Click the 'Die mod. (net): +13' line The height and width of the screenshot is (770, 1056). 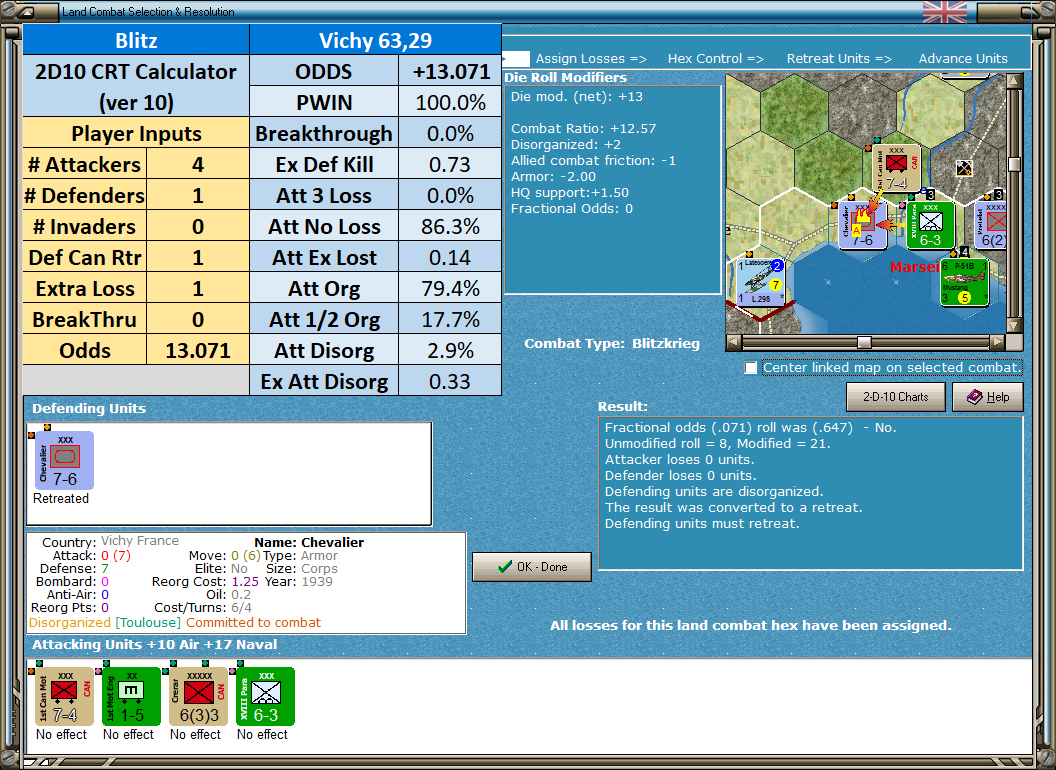pos(576,96)
